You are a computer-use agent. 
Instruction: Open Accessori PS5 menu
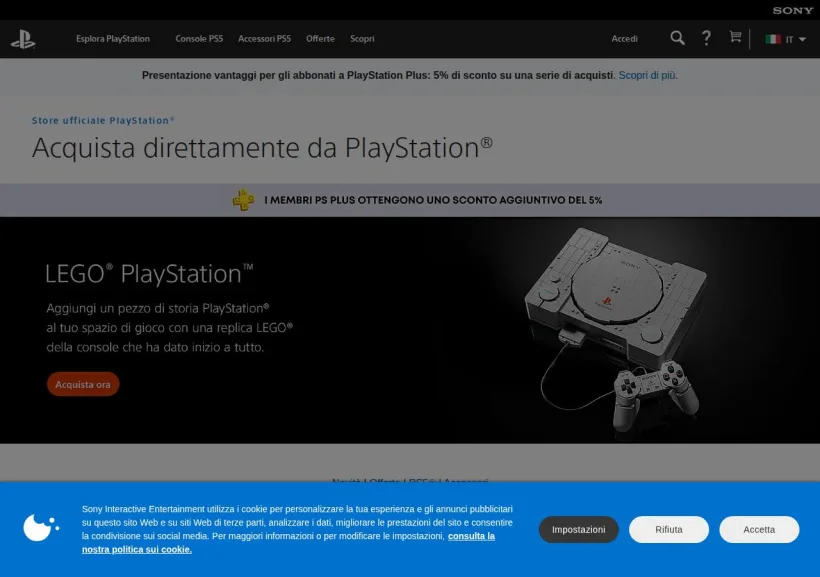pyautogui.click(x=264, y=39)
